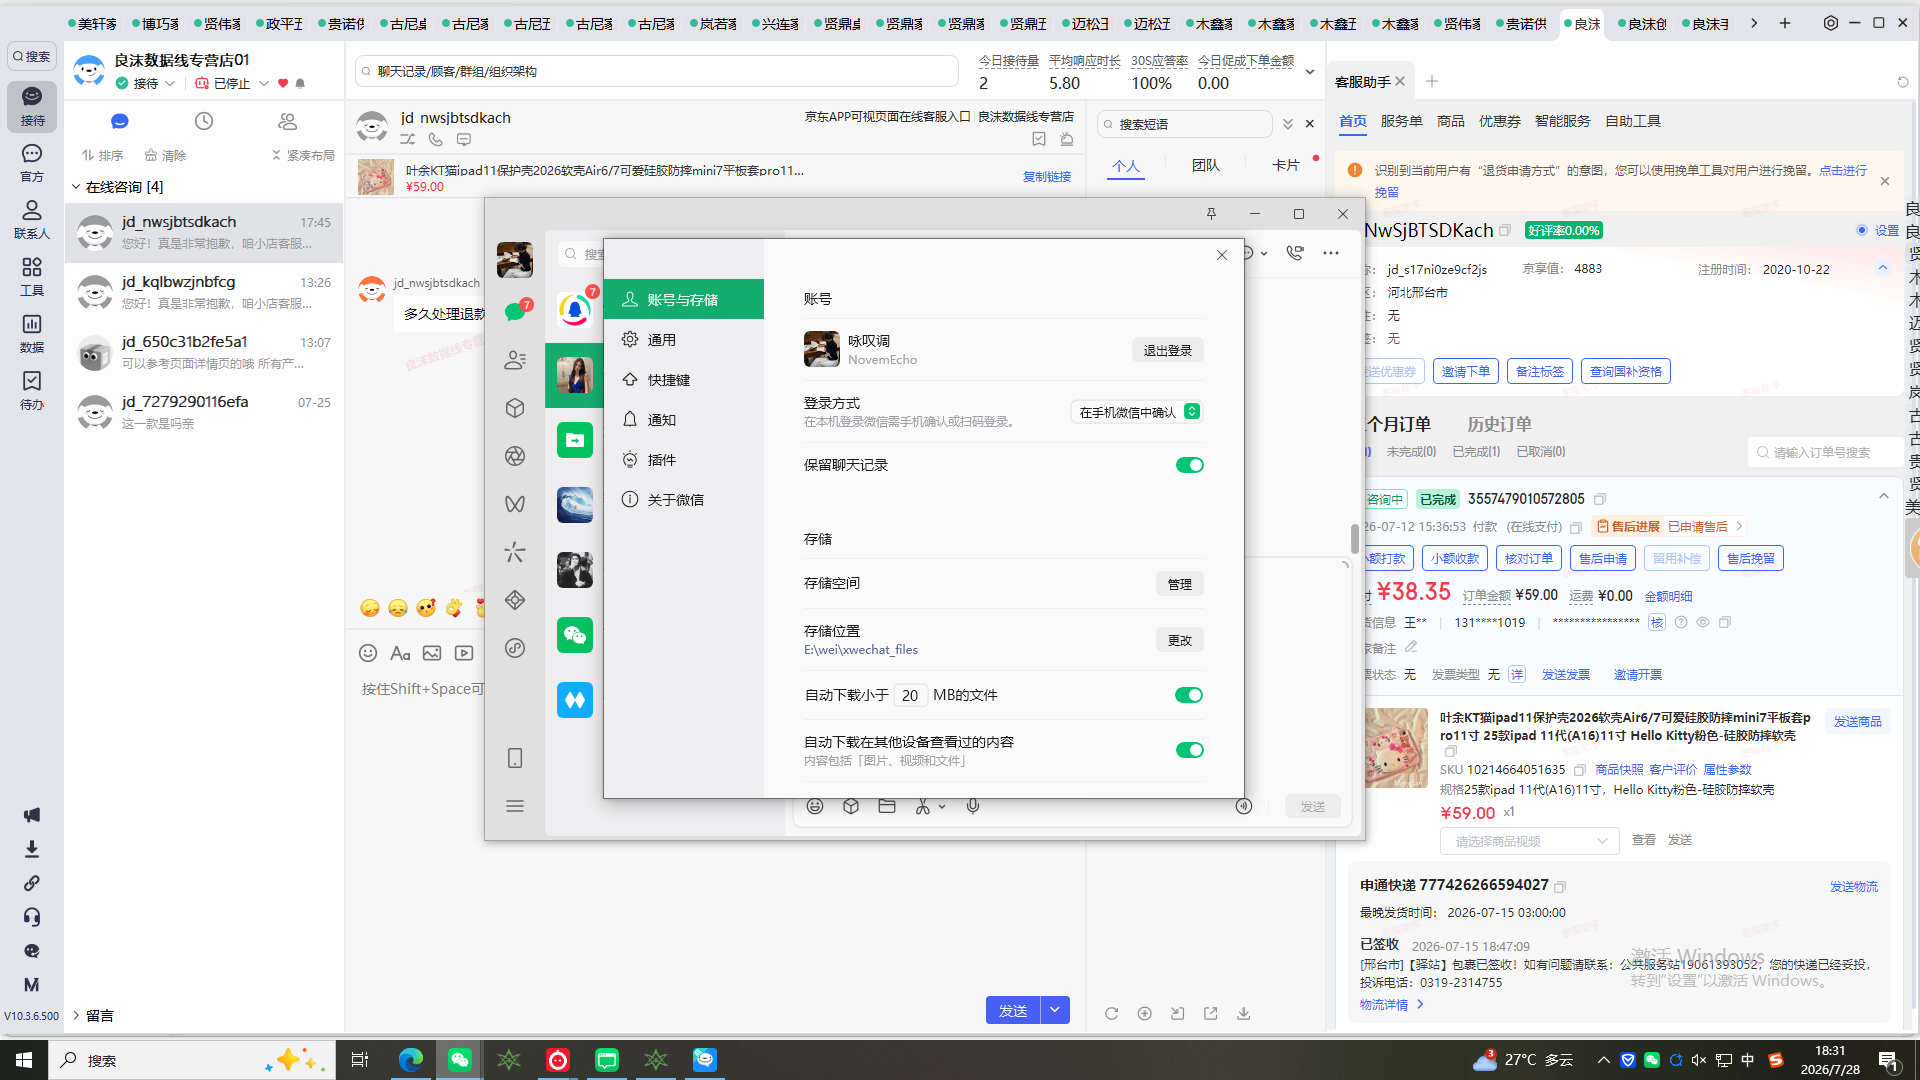The height and width of the screenshot is (1080, 1920).
Task: Select the scissors screenshot tool in WeChat
Action: (923, 806)
